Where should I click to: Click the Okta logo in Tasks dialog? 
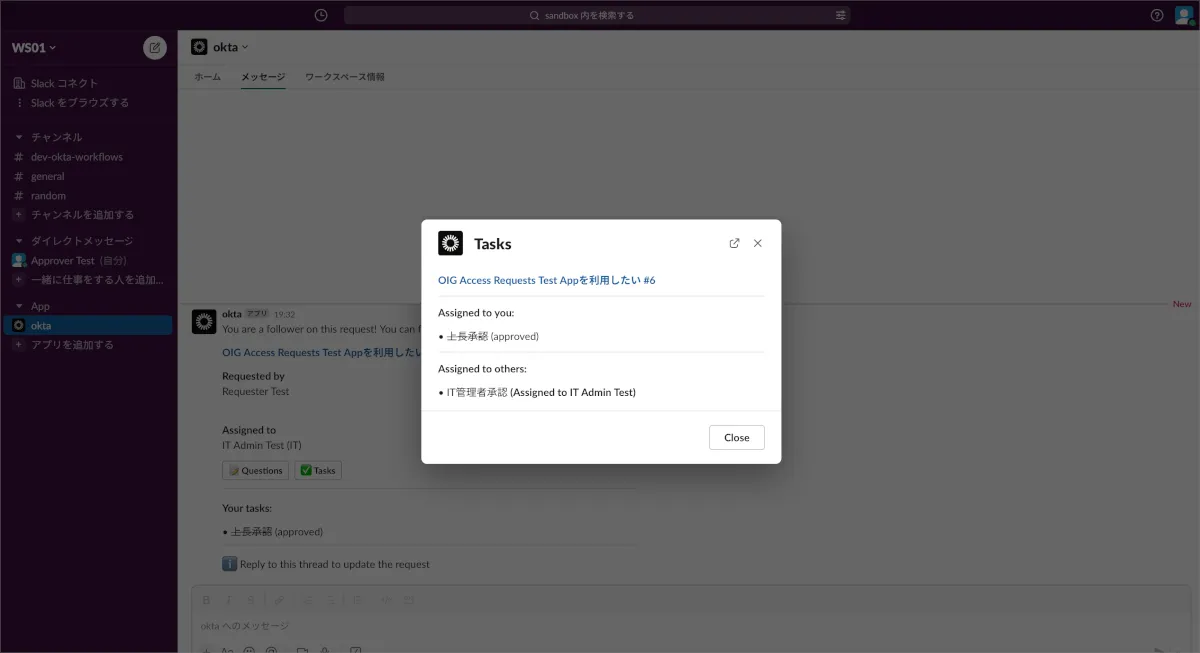[x=450, y=243]
